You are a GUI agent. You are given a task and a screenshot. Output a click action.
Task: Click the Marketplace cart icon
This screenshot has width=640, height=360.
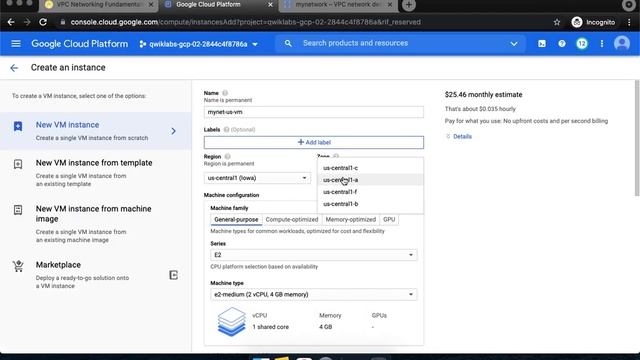pyautogui.click(x=18, y=266)
